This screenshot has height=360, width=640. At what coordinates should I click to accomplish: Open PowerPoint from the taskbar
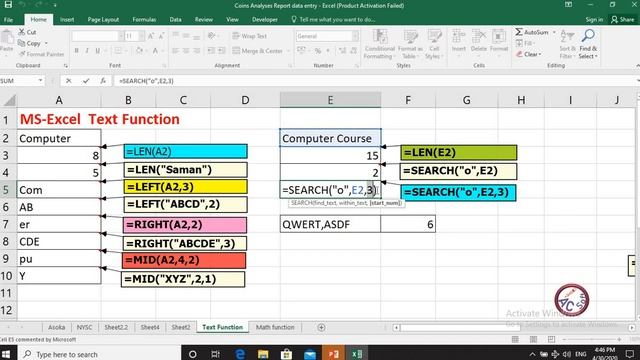click(333, 353)
